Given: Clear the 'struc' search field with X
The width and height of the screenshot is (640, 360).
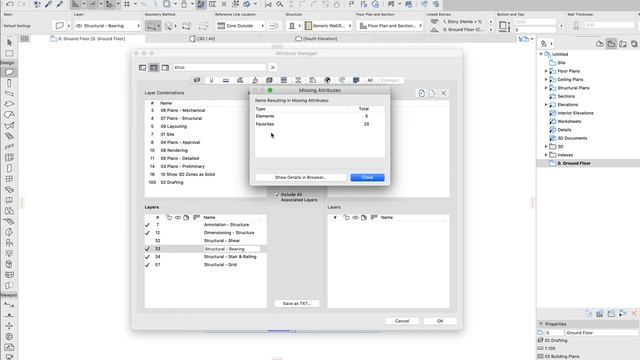Looking at the screenshot, I should [x=273, y=67].
